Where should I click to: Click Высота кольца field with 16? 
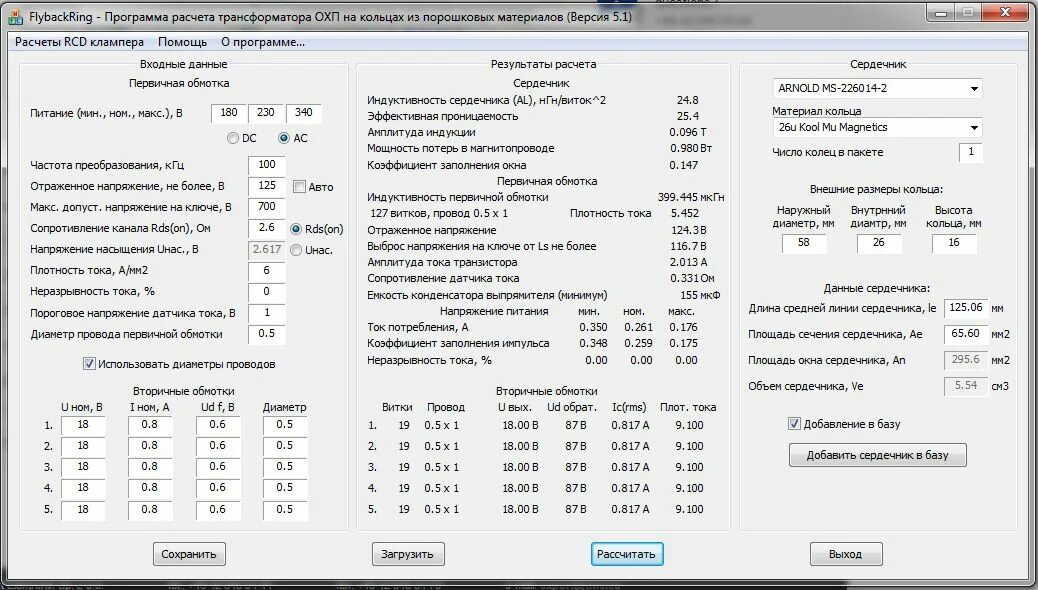click(x=954, y=243)
